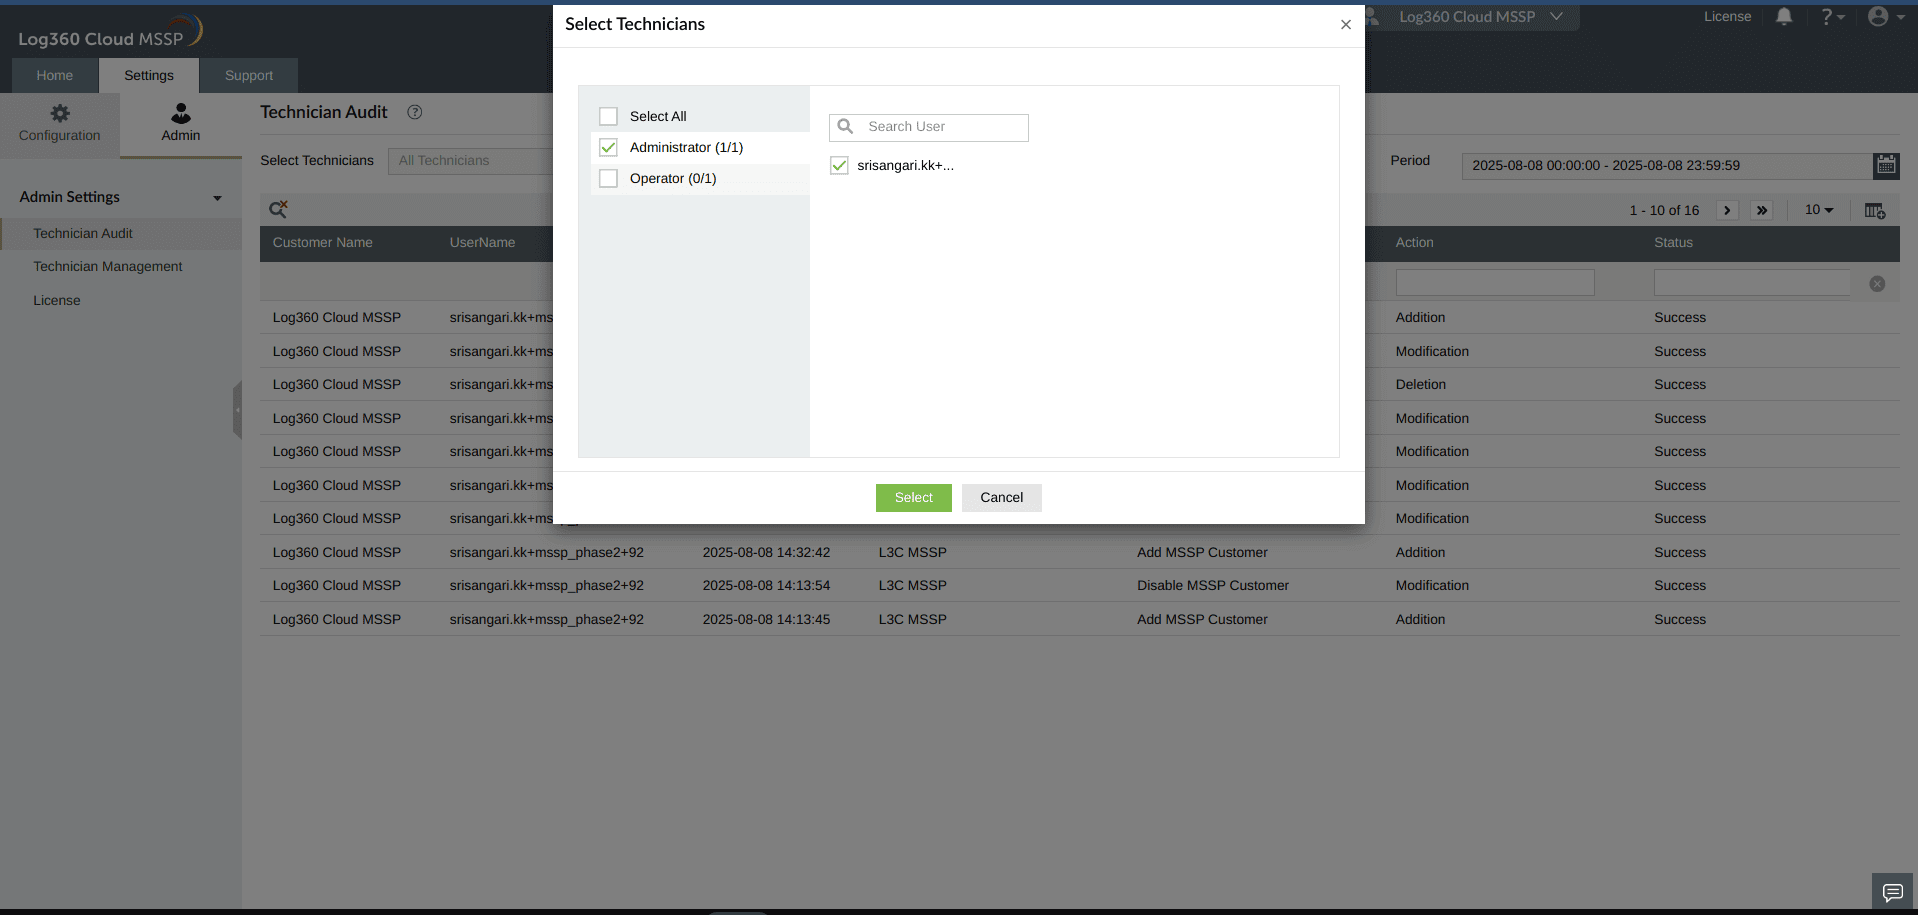
Task: Click the Deletion action cell
Action: coord(1421,385)
